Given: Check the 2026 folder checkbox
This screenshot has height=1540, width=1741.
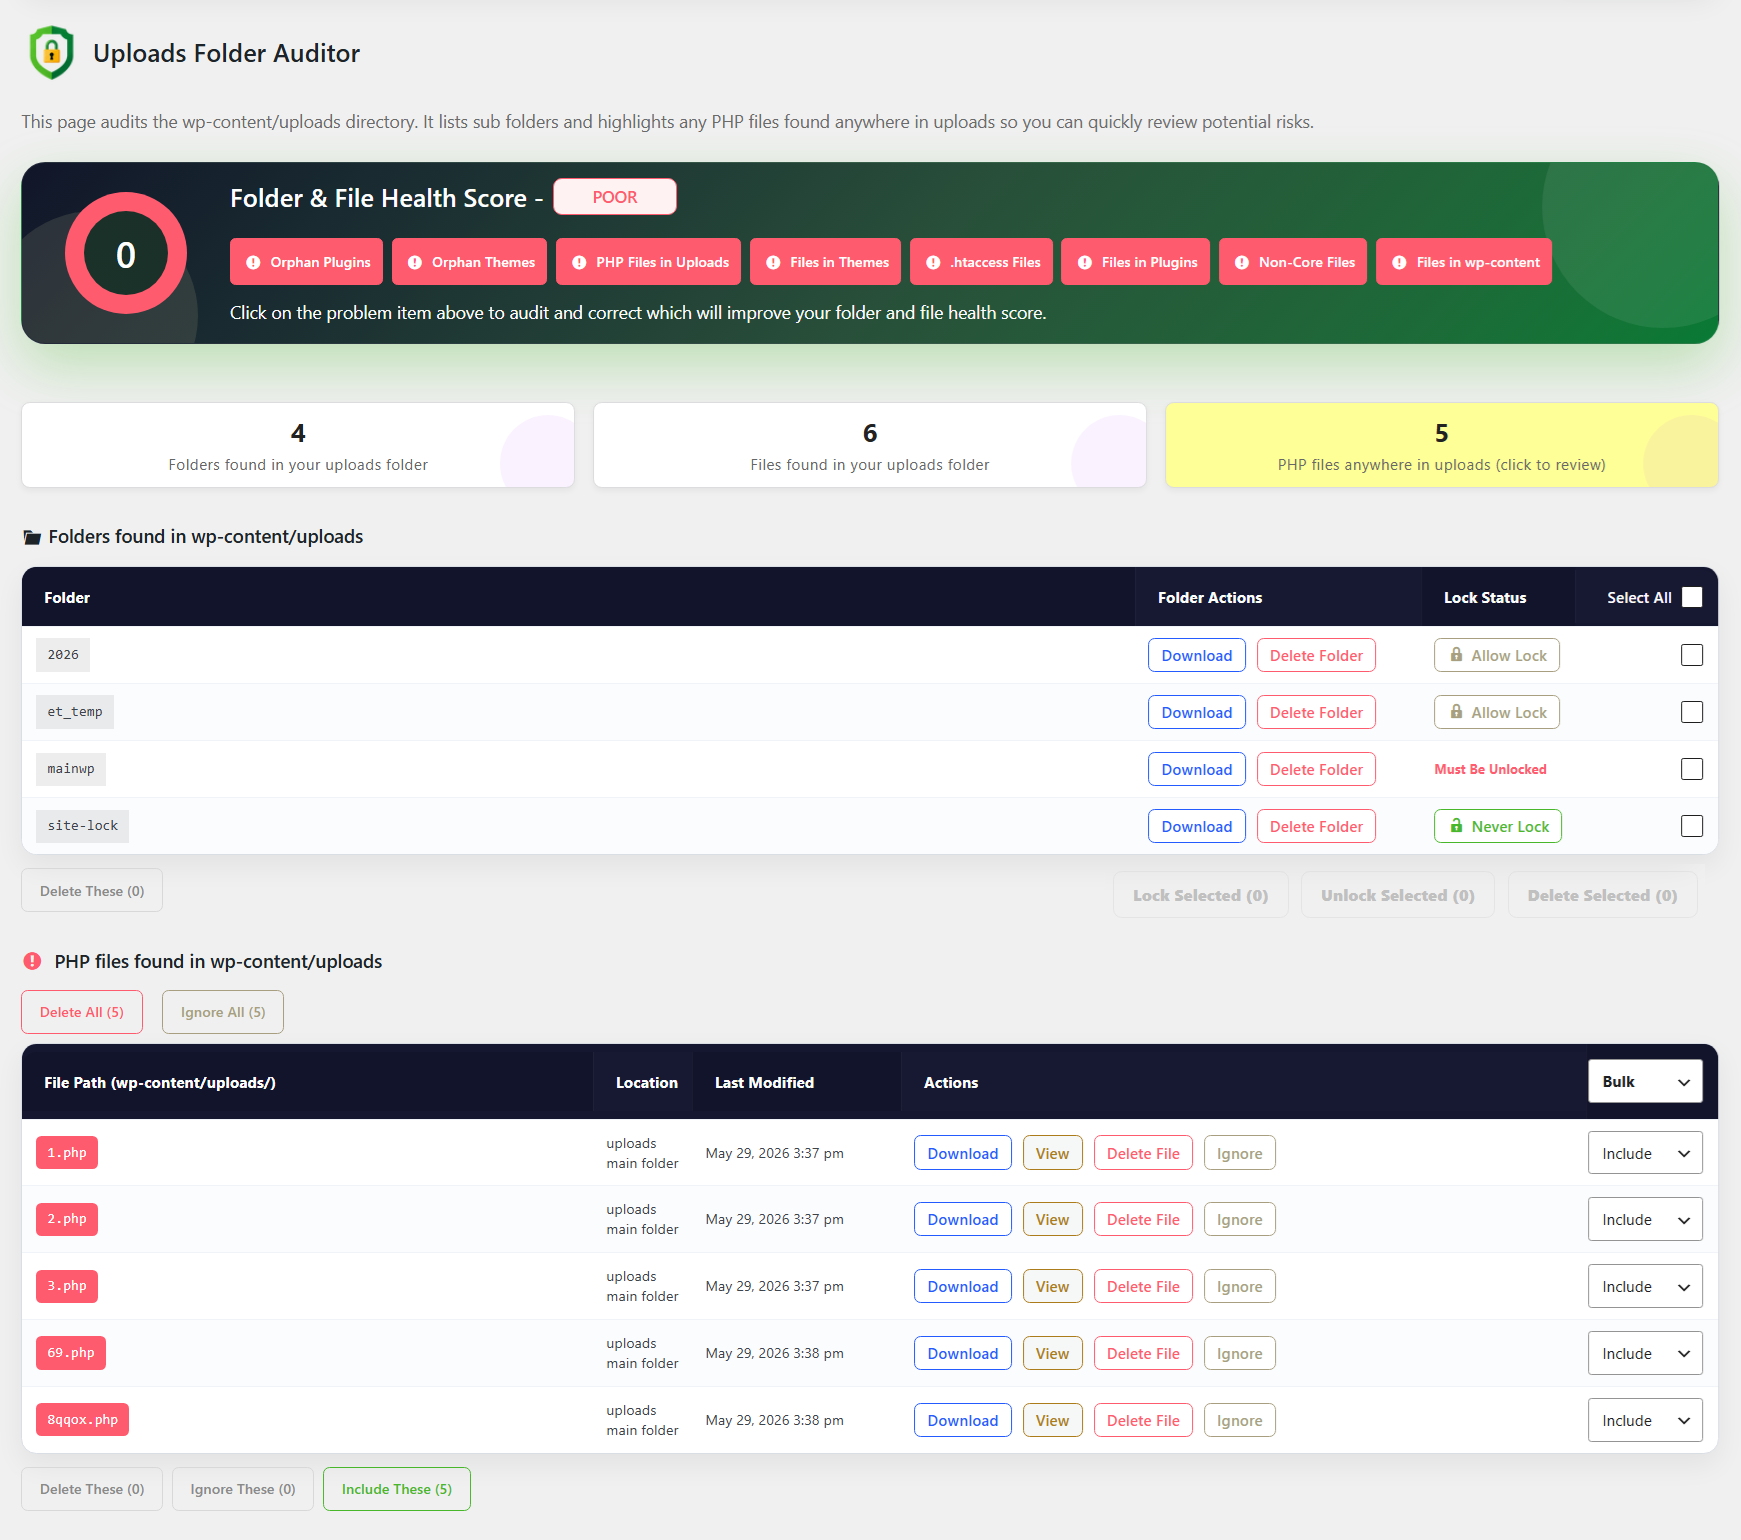Looking at the screenshot, I should (x=1692, y=655).
